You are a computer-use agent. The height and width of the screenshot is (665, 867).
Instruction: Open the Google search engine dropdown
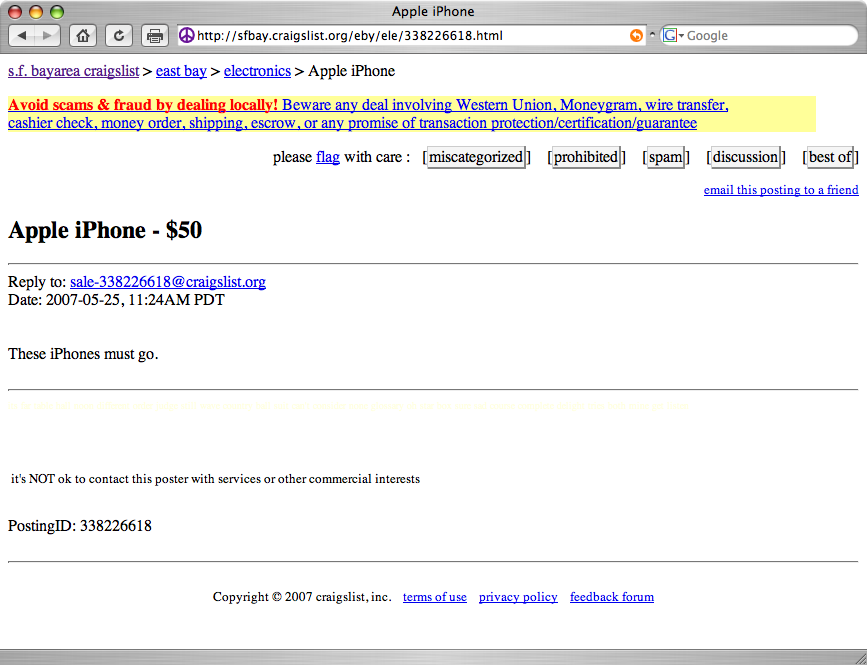pyautogui.click(x=673, y=35)
